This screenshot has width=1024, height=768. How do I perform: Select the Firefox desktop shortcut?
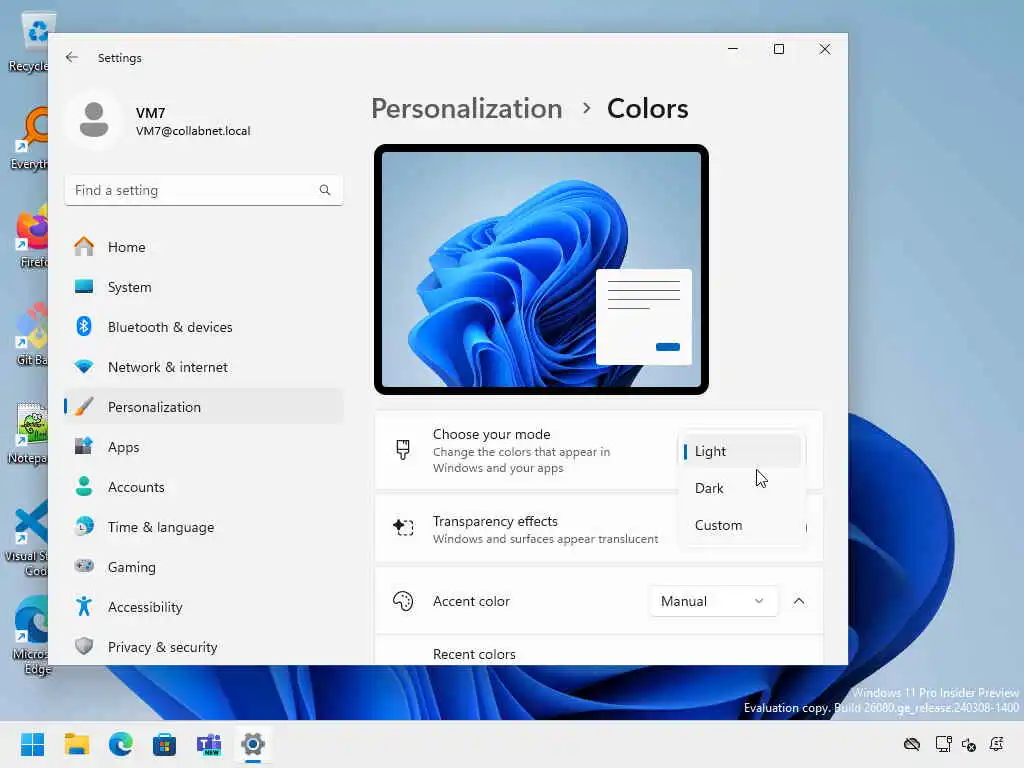(29, 238)
